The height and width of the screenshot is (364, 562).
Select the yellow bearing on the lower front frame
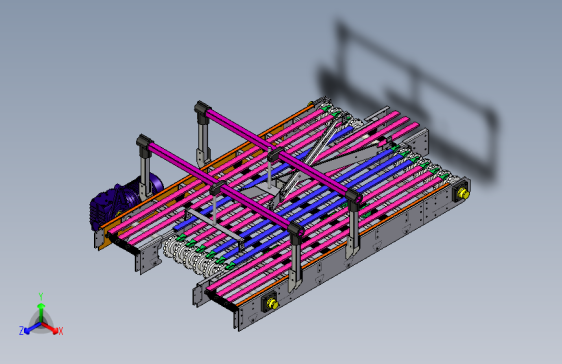272,304
